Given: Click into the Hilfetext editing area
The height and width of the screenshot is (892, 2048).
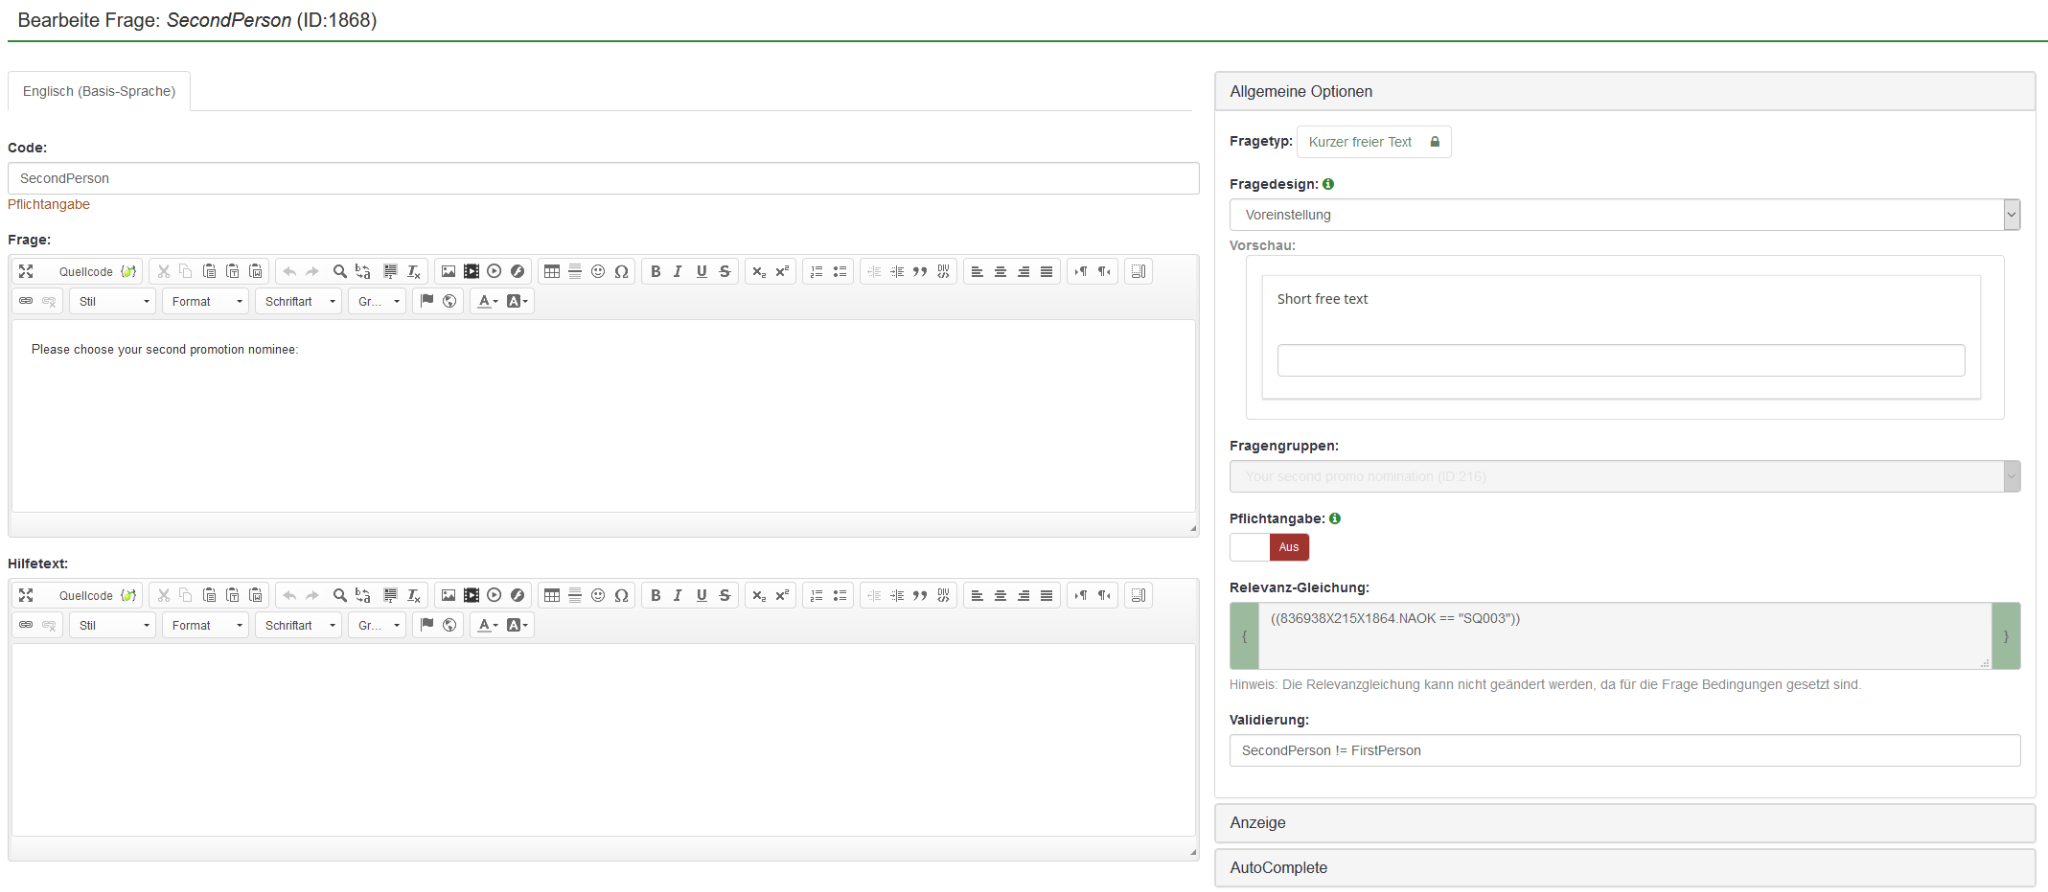Looking at the screenshot, I should (604, 740).
